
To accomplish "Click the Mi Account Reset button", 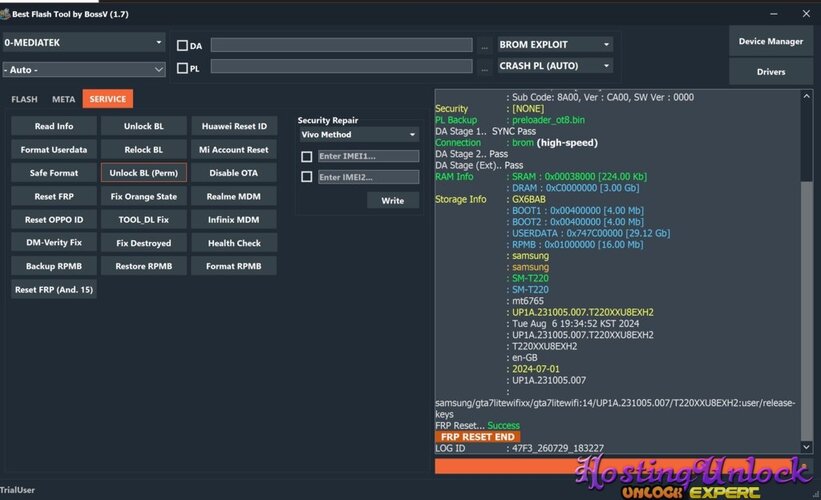I will pyautogui.click(x=234, y=150).
